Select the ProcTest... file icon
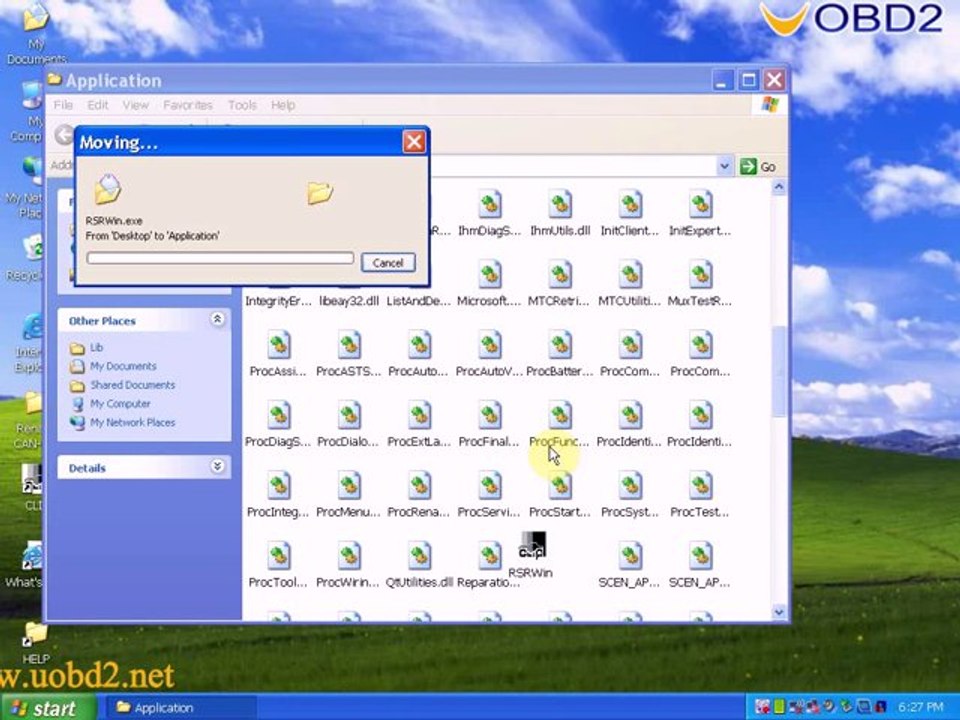The width and height of the screenshot is (960, 720). 700,486
